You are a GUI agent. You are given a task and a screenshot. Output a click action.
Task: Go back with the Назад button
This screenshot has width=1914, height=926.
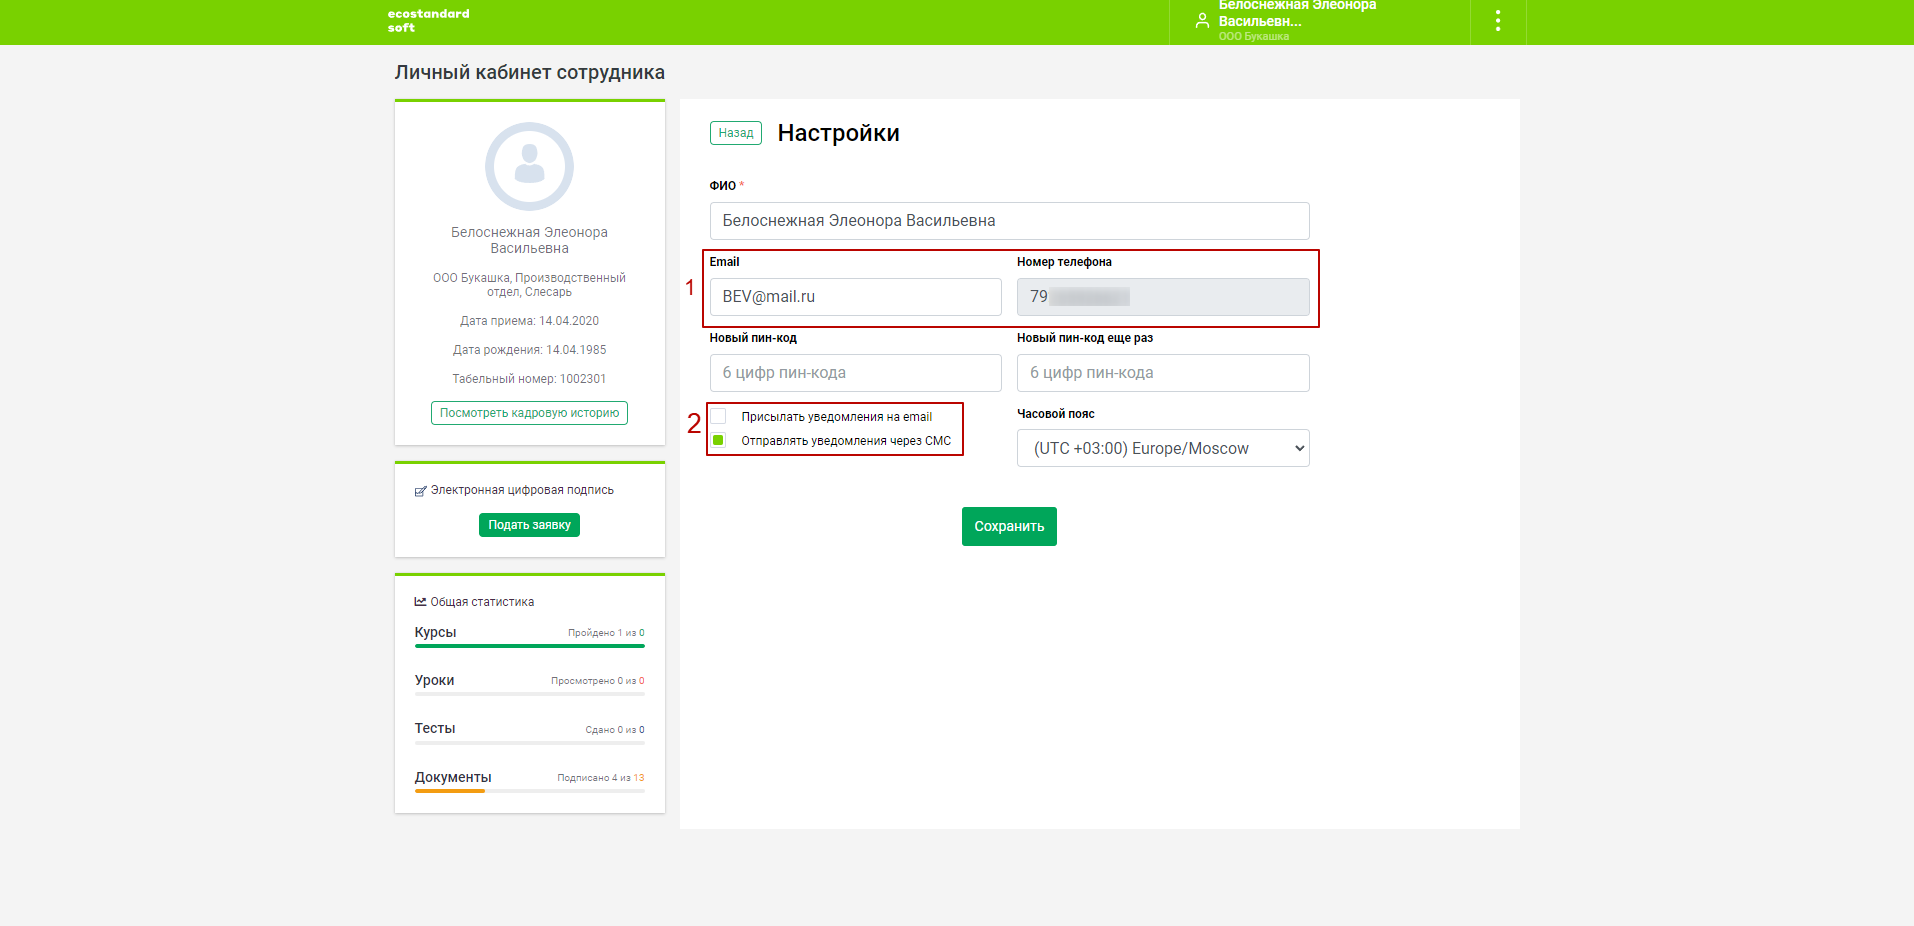pos(736,133)
